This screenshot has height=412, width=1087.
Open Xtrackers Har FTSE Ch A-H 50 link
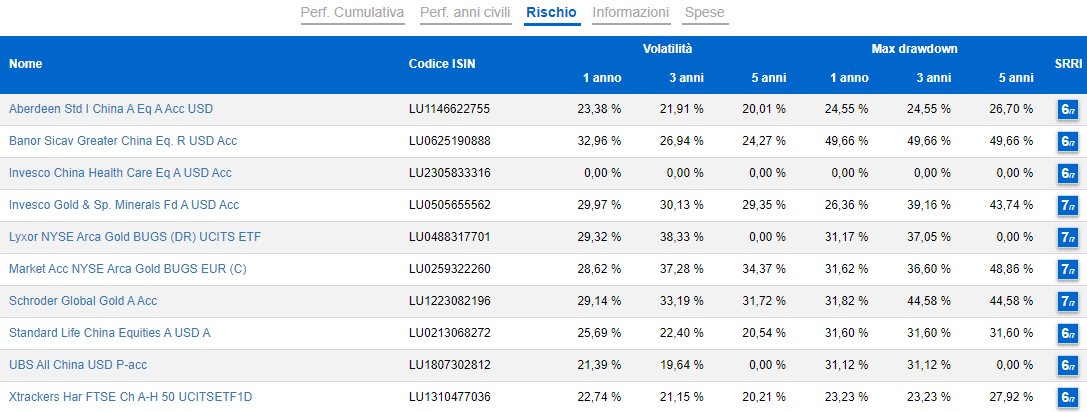[x=131, y=397]
